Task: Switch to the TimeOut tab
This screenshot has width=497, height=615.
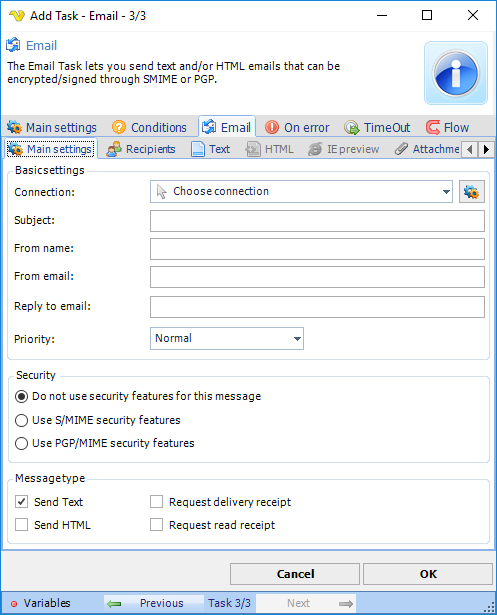Action: 377,127
